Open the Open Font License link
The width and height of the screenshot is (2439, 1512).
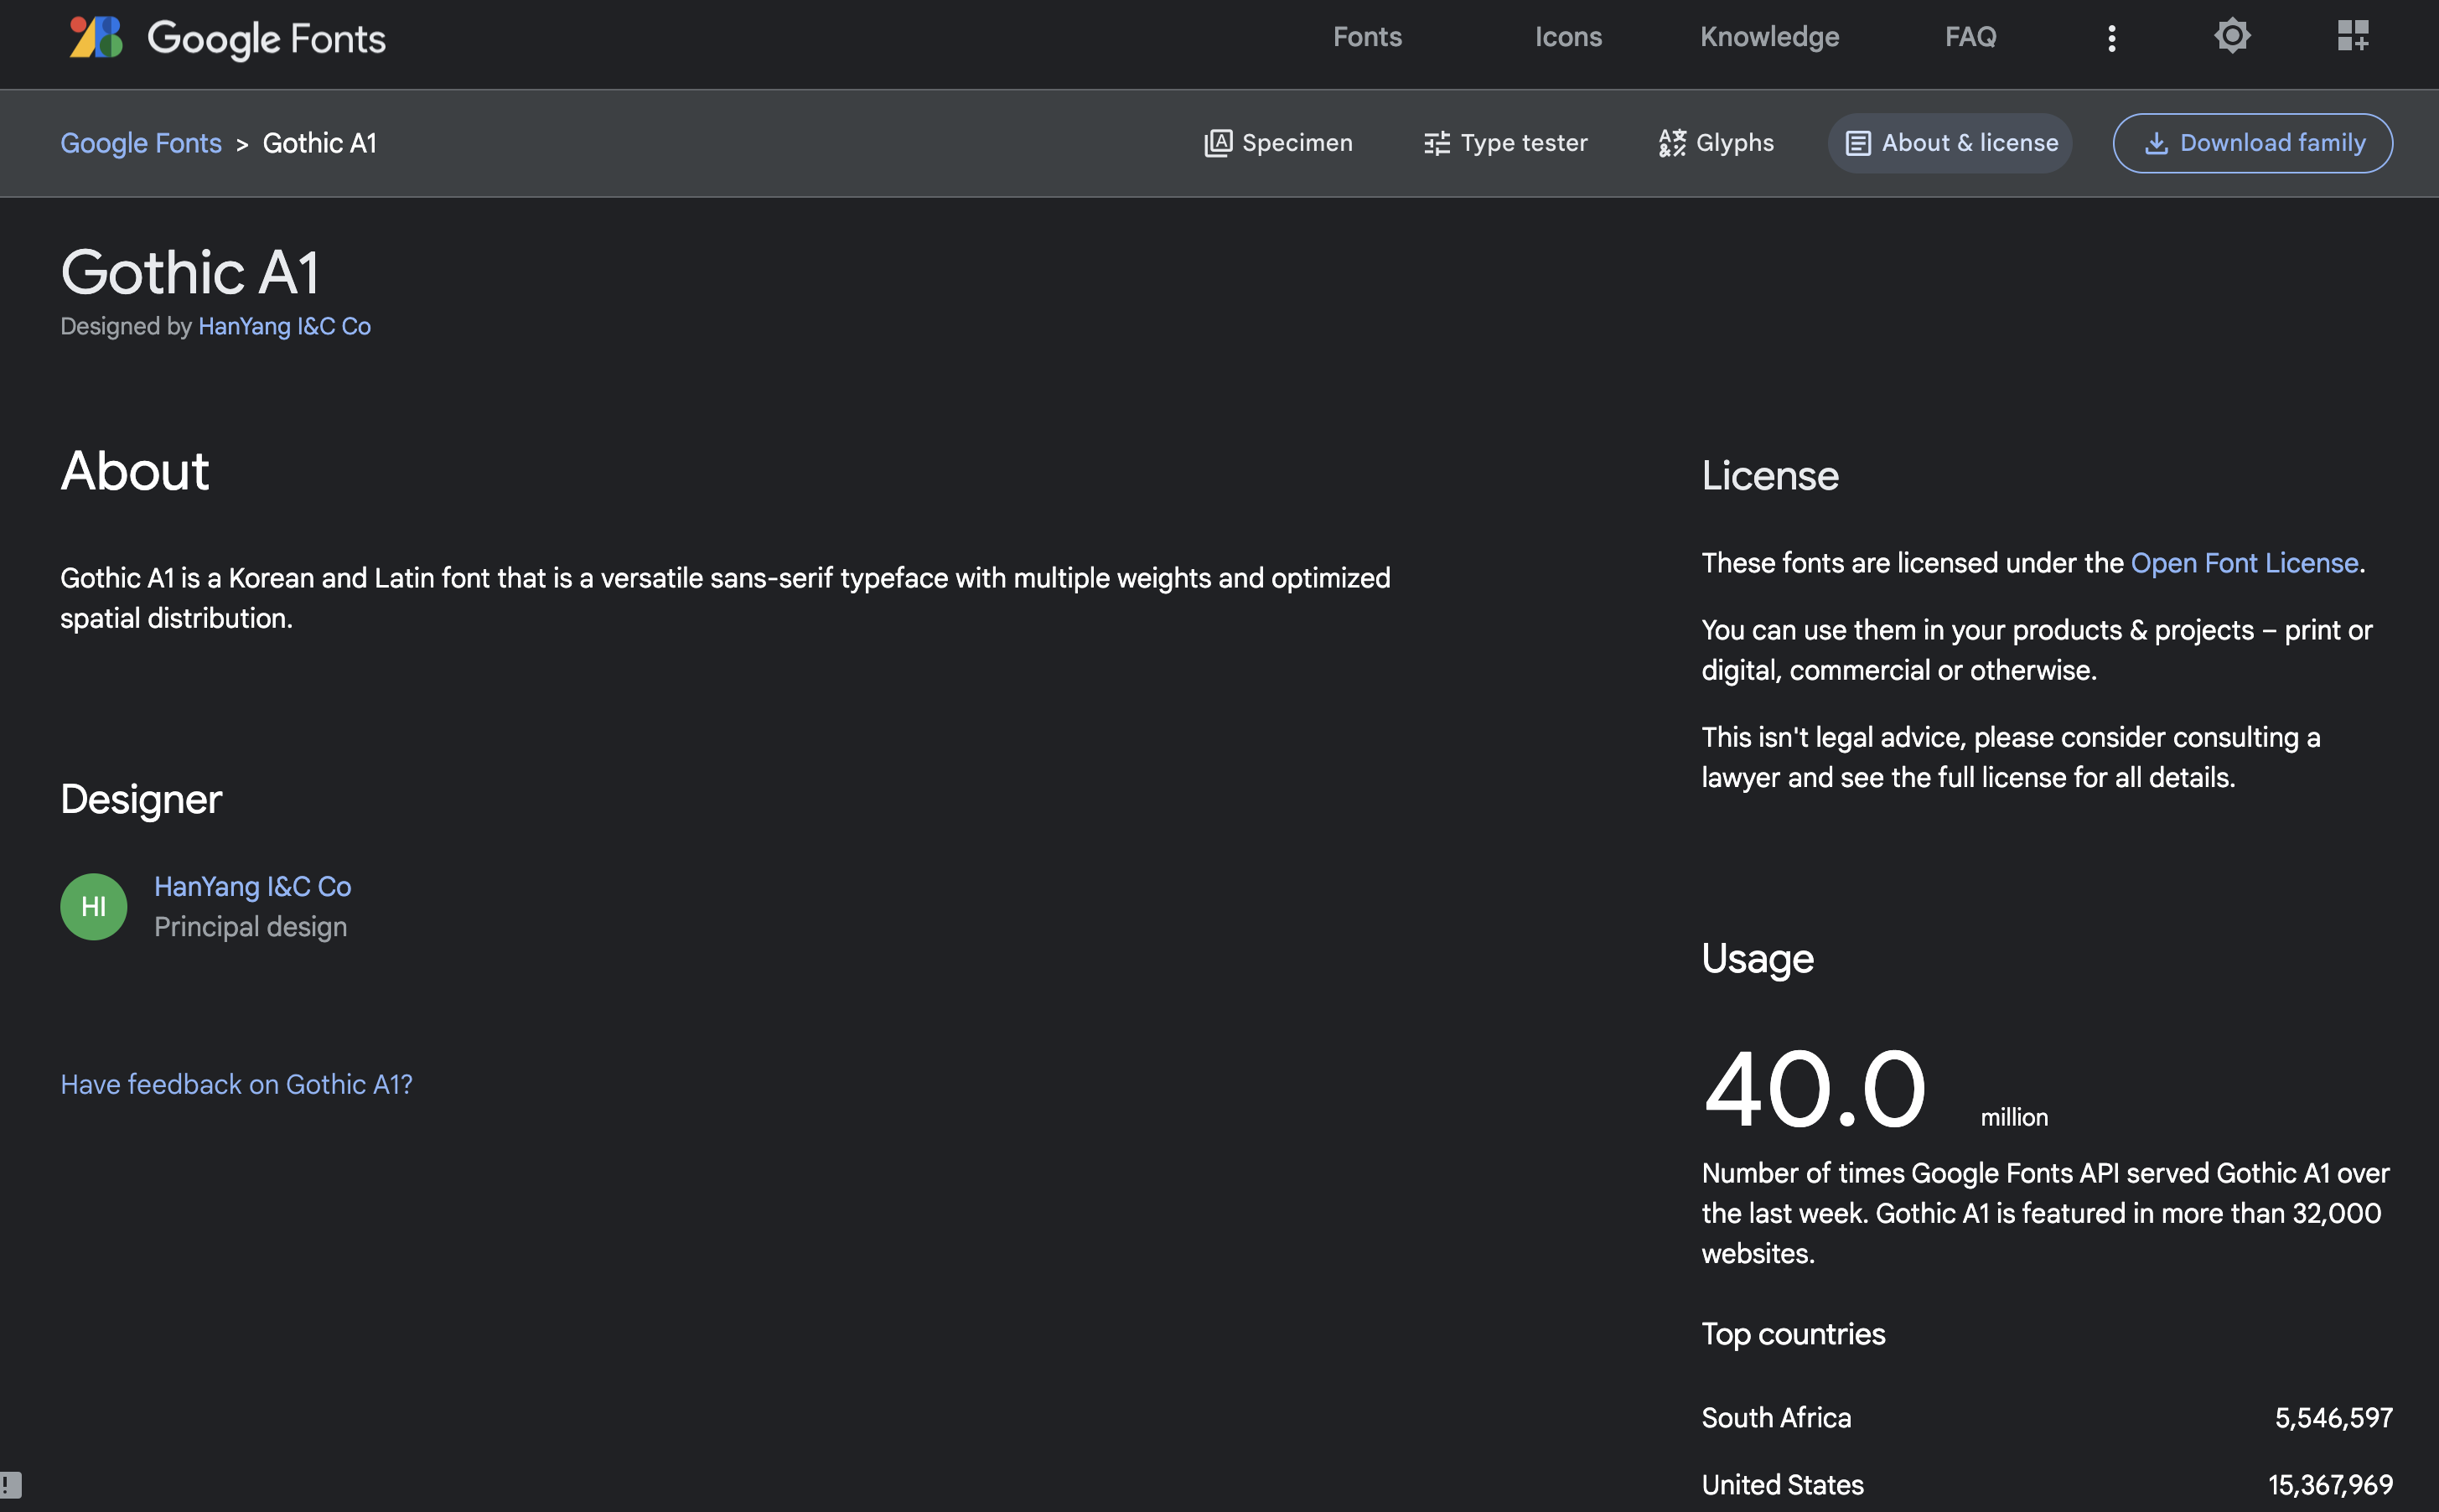coord(2243,563)
